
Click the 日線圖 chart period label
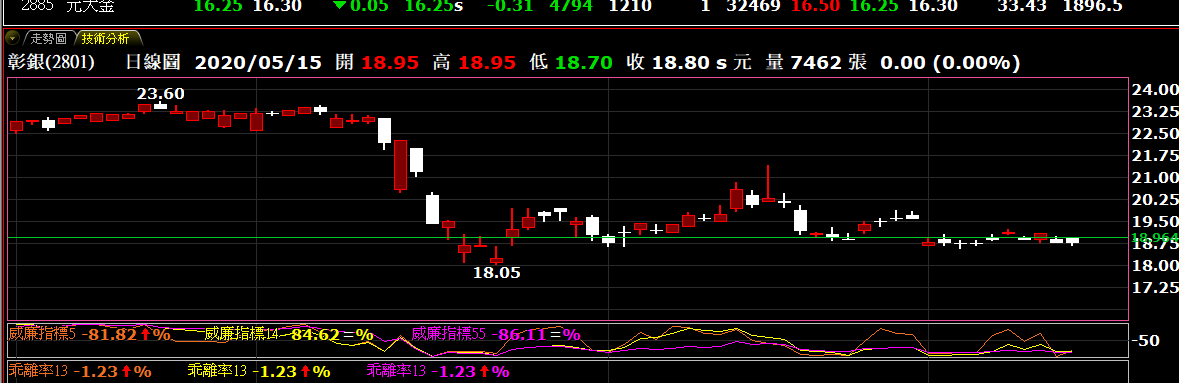click(153, 62)
